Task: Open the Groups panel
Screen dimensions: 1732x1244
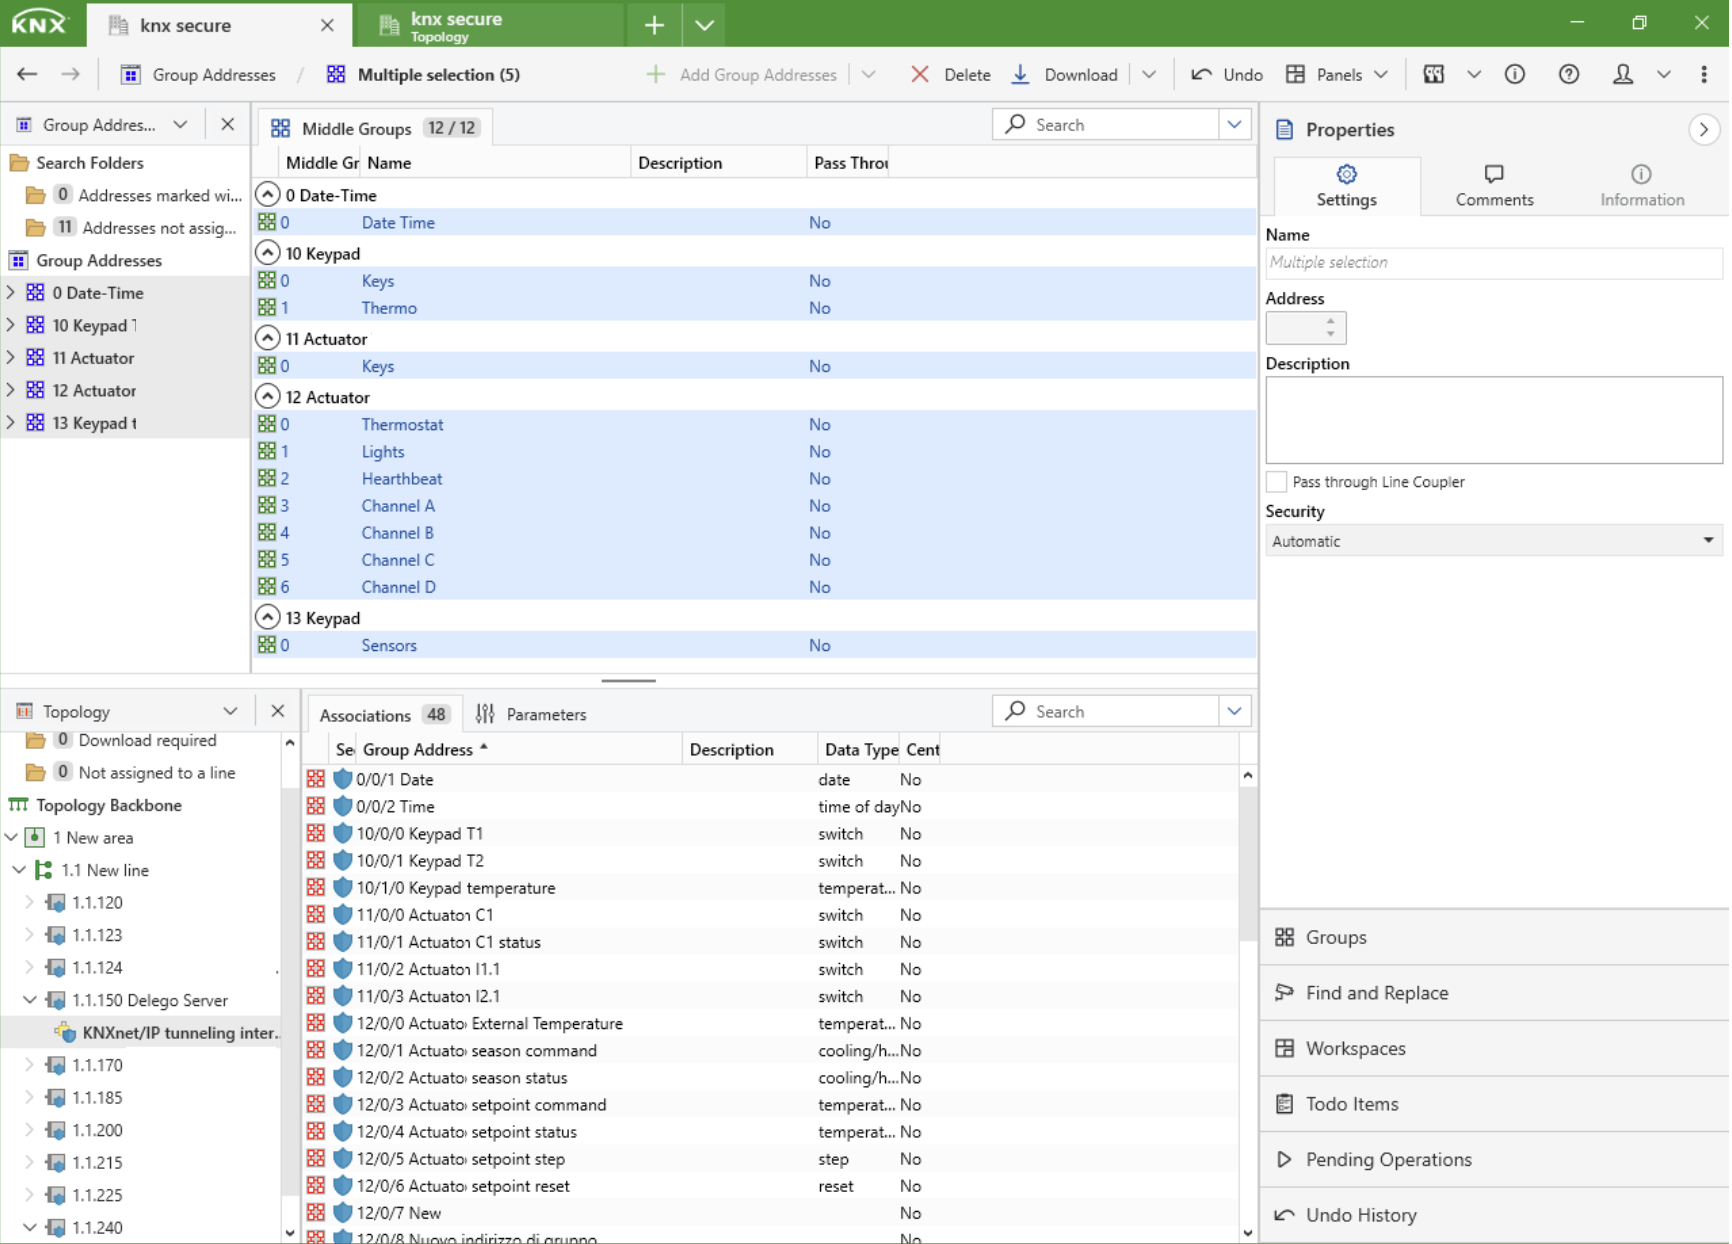Action: point(1494,937)
